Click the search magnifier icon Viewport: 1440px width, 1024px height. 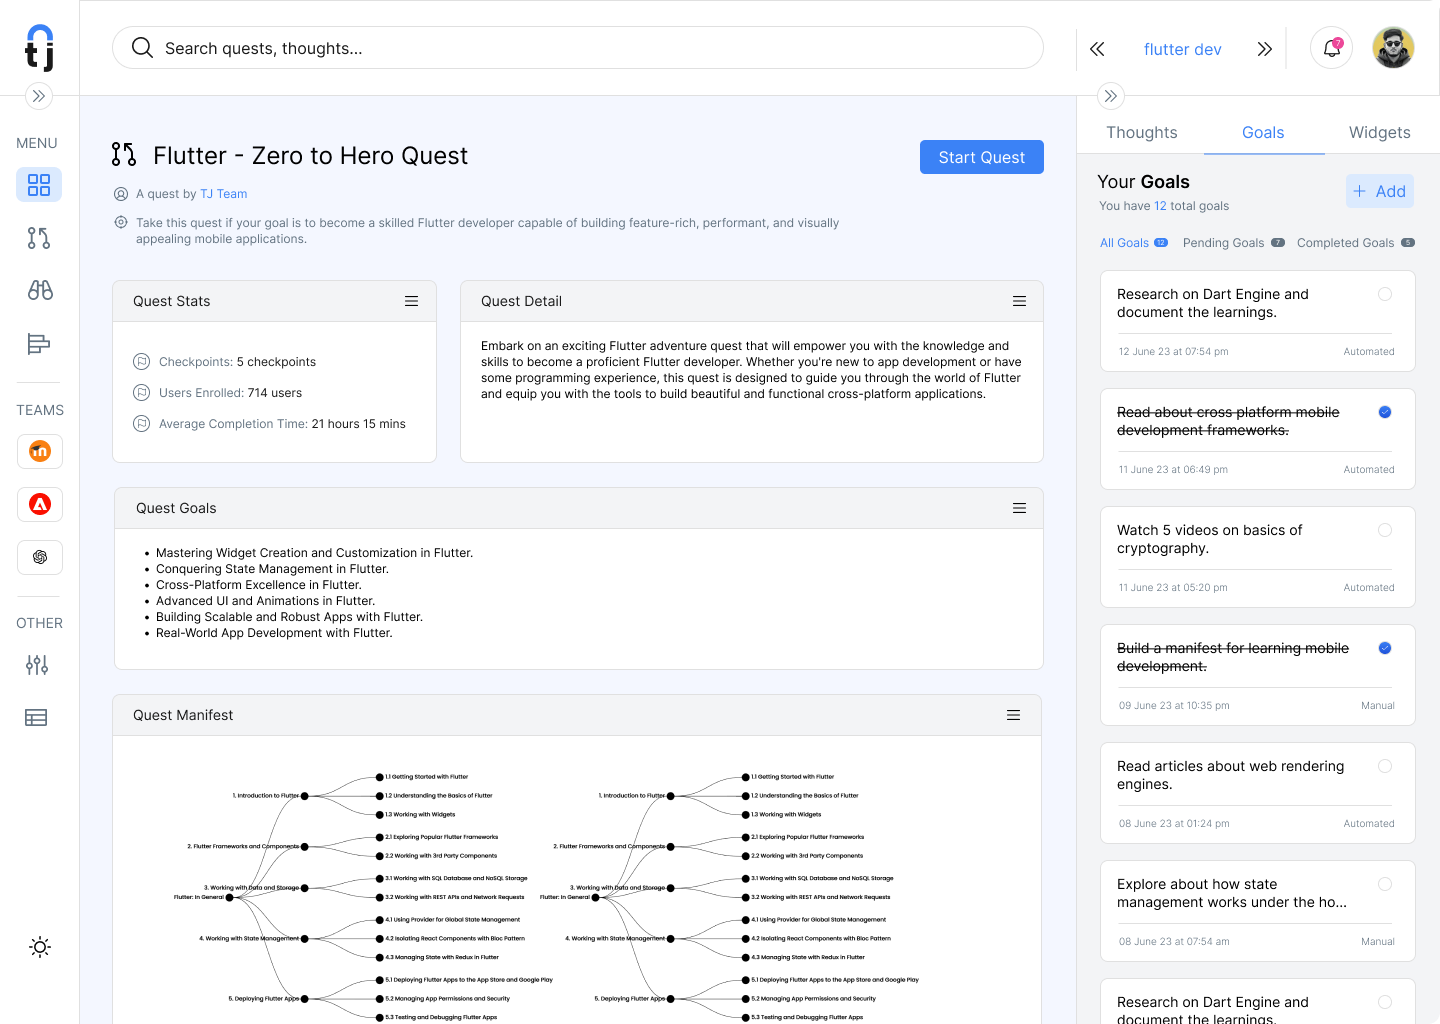[x=142, y=48]
